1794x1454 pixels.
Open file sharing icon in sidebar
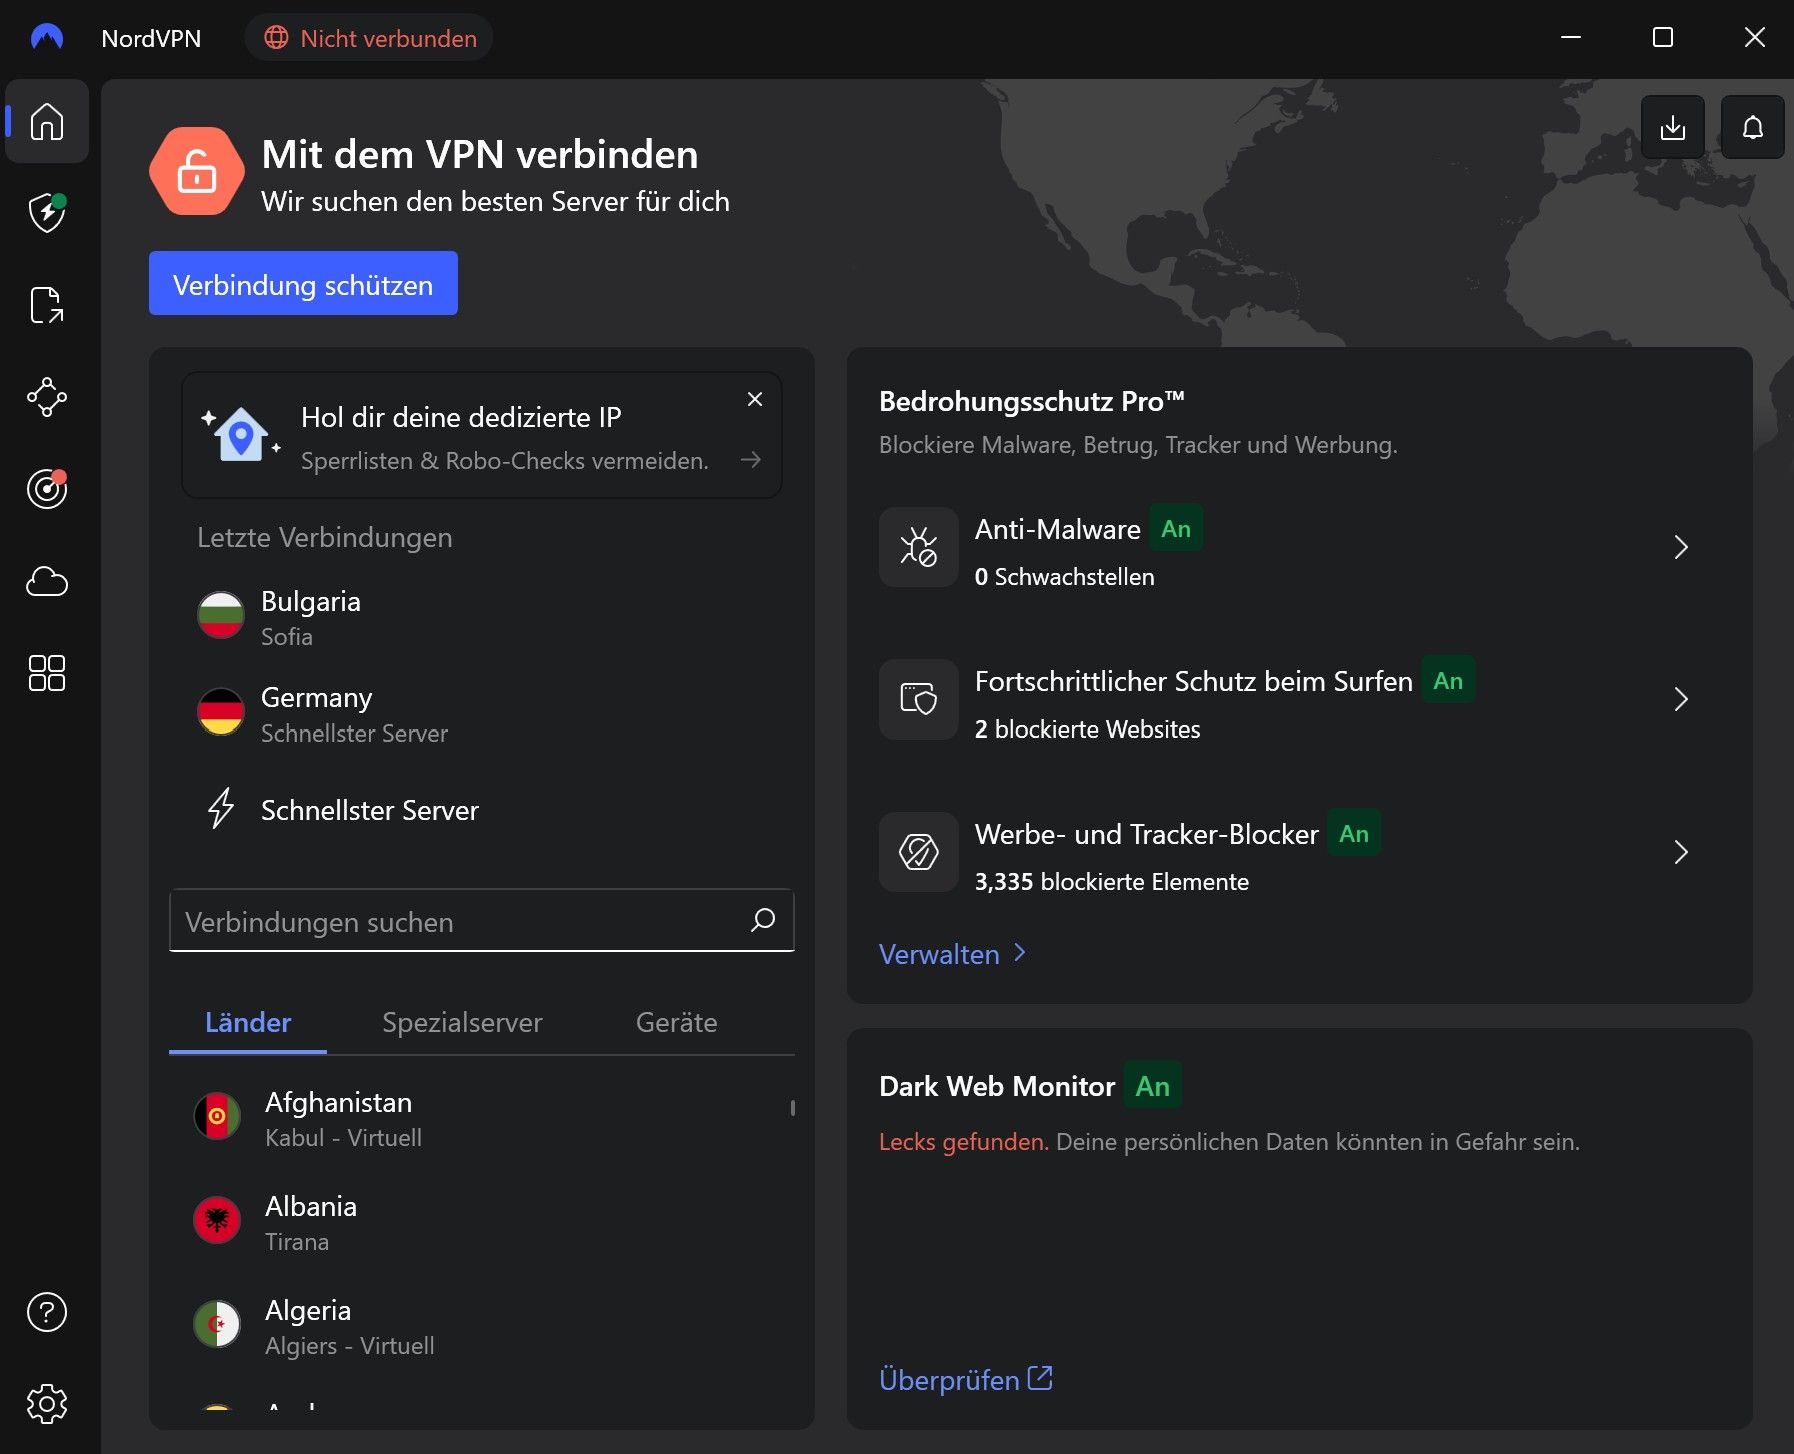coord(47,305)
